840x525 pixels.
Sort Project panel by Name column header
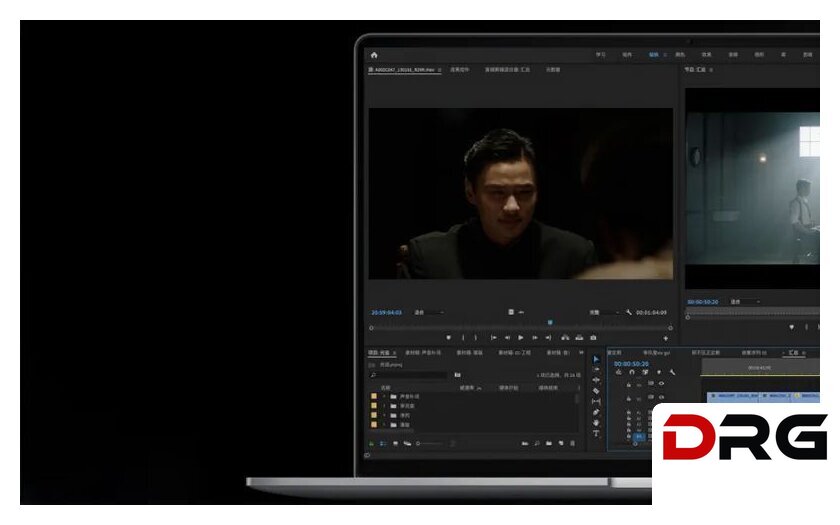[x=386, y=388]
